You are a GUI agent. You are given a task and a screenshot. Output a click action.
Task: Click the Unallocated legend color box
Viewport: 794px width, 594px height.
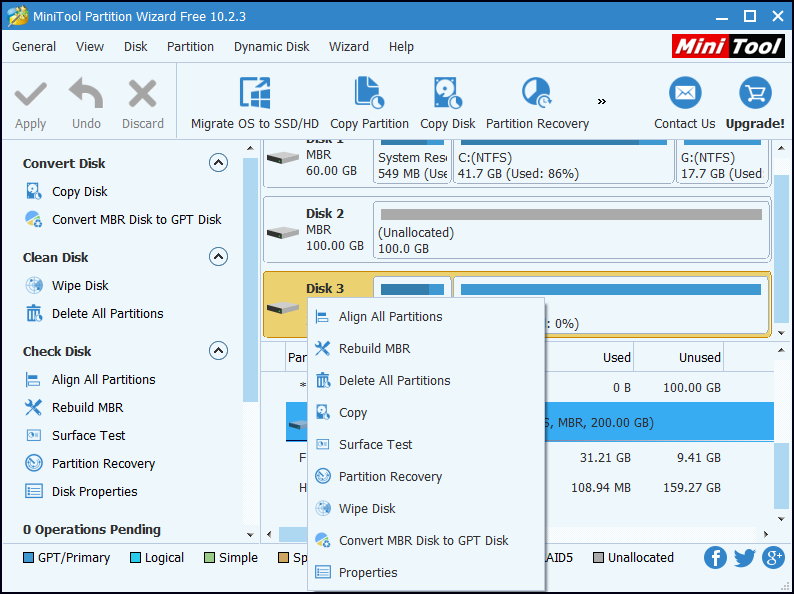pos(599,558)
